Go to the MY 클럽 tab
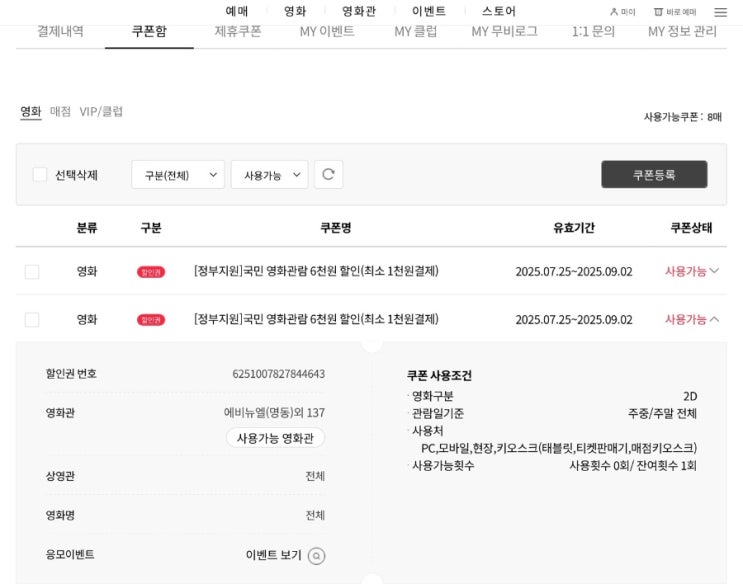 (416, 31)
